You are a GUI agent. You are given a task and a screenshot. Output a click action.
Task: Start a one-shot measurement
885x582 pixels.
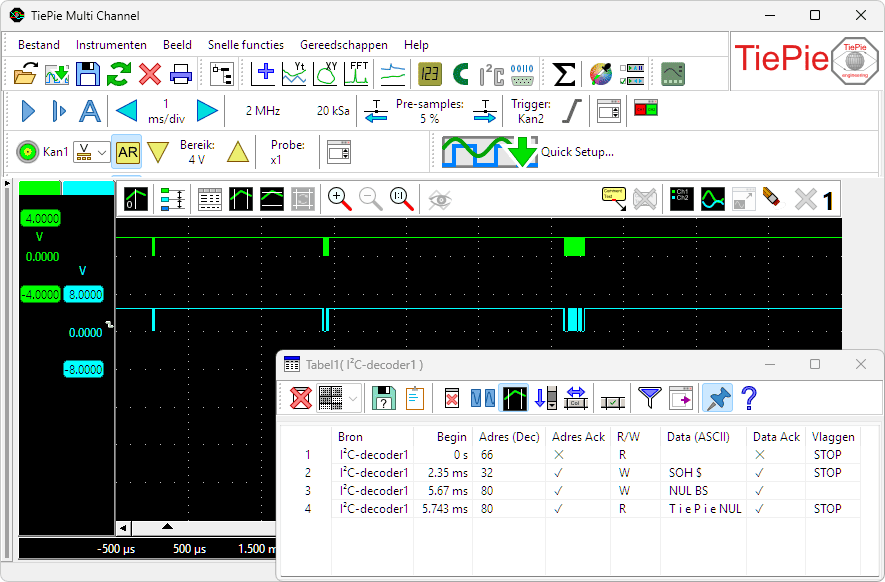point(59,111)
